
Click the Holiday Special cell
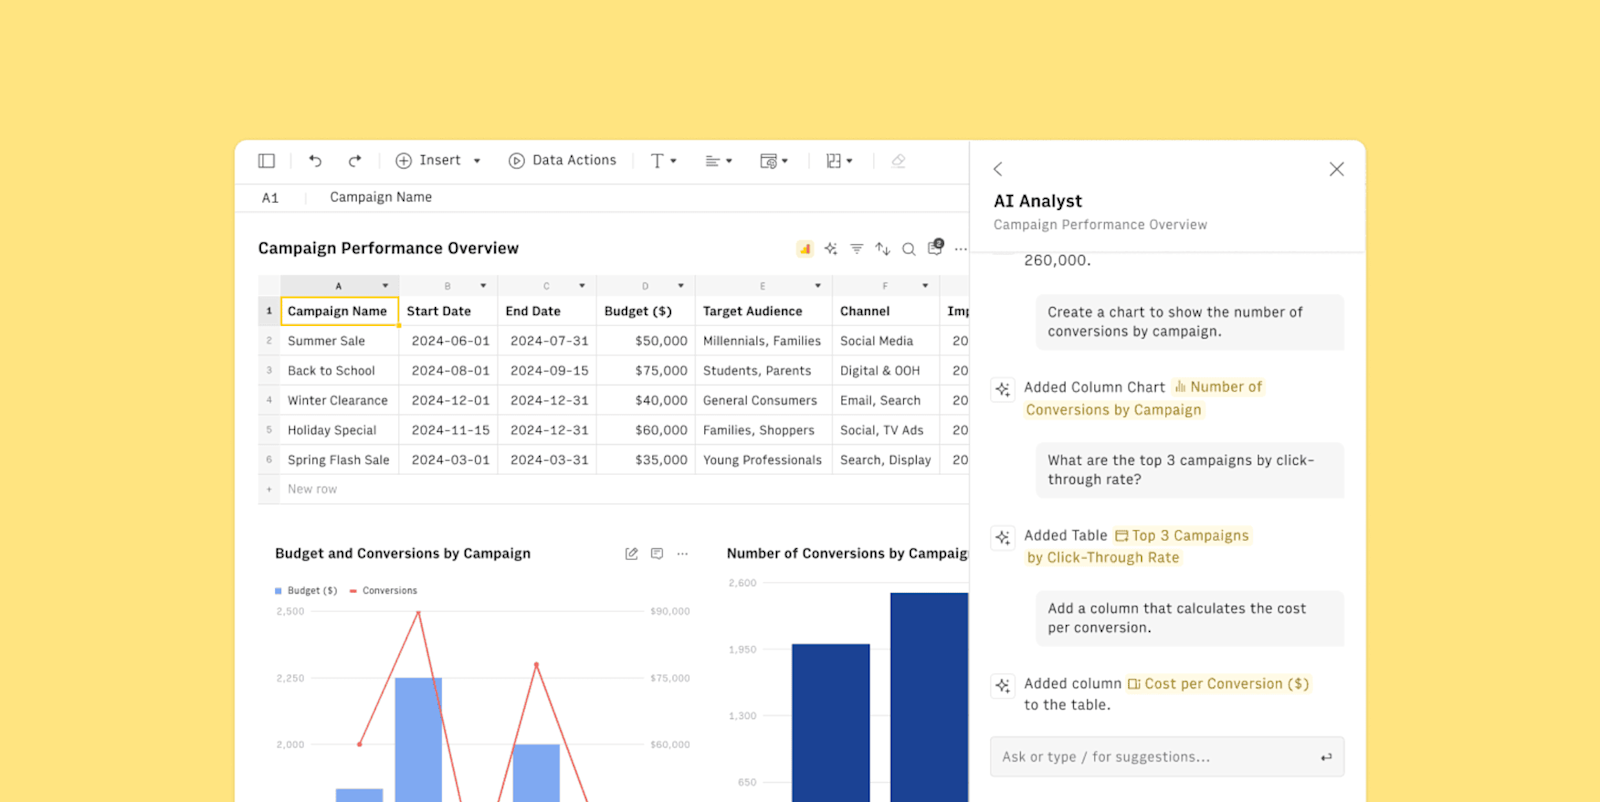[340, 431]
